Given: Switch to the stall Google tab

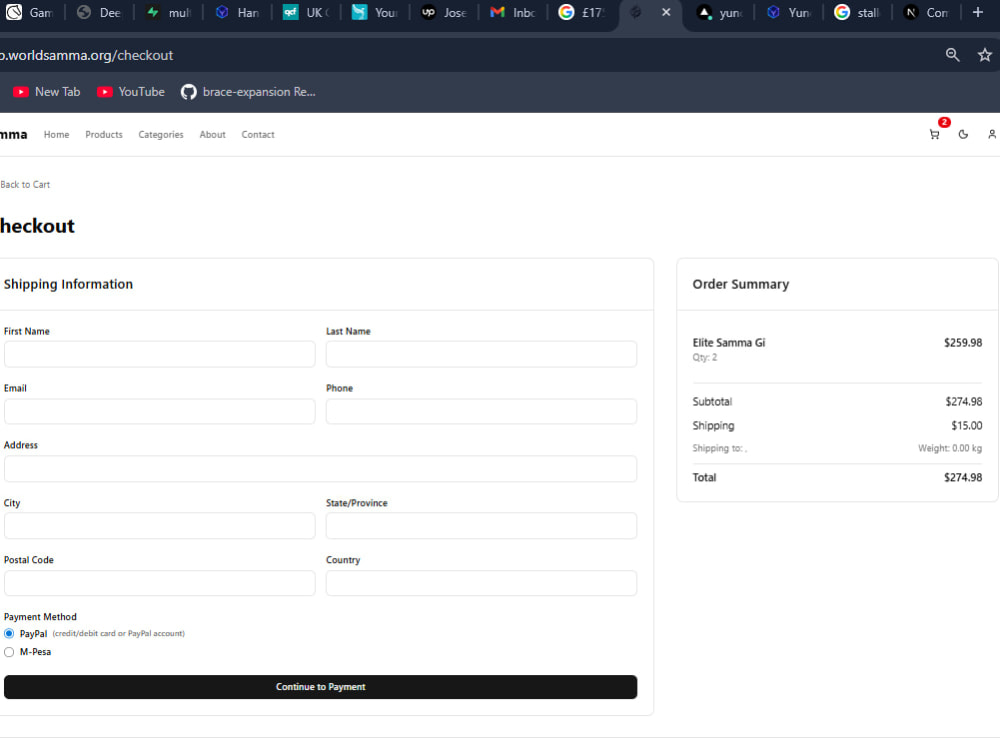Looking at the screenshot, I should pyautogui.click(x=858, y=12).
